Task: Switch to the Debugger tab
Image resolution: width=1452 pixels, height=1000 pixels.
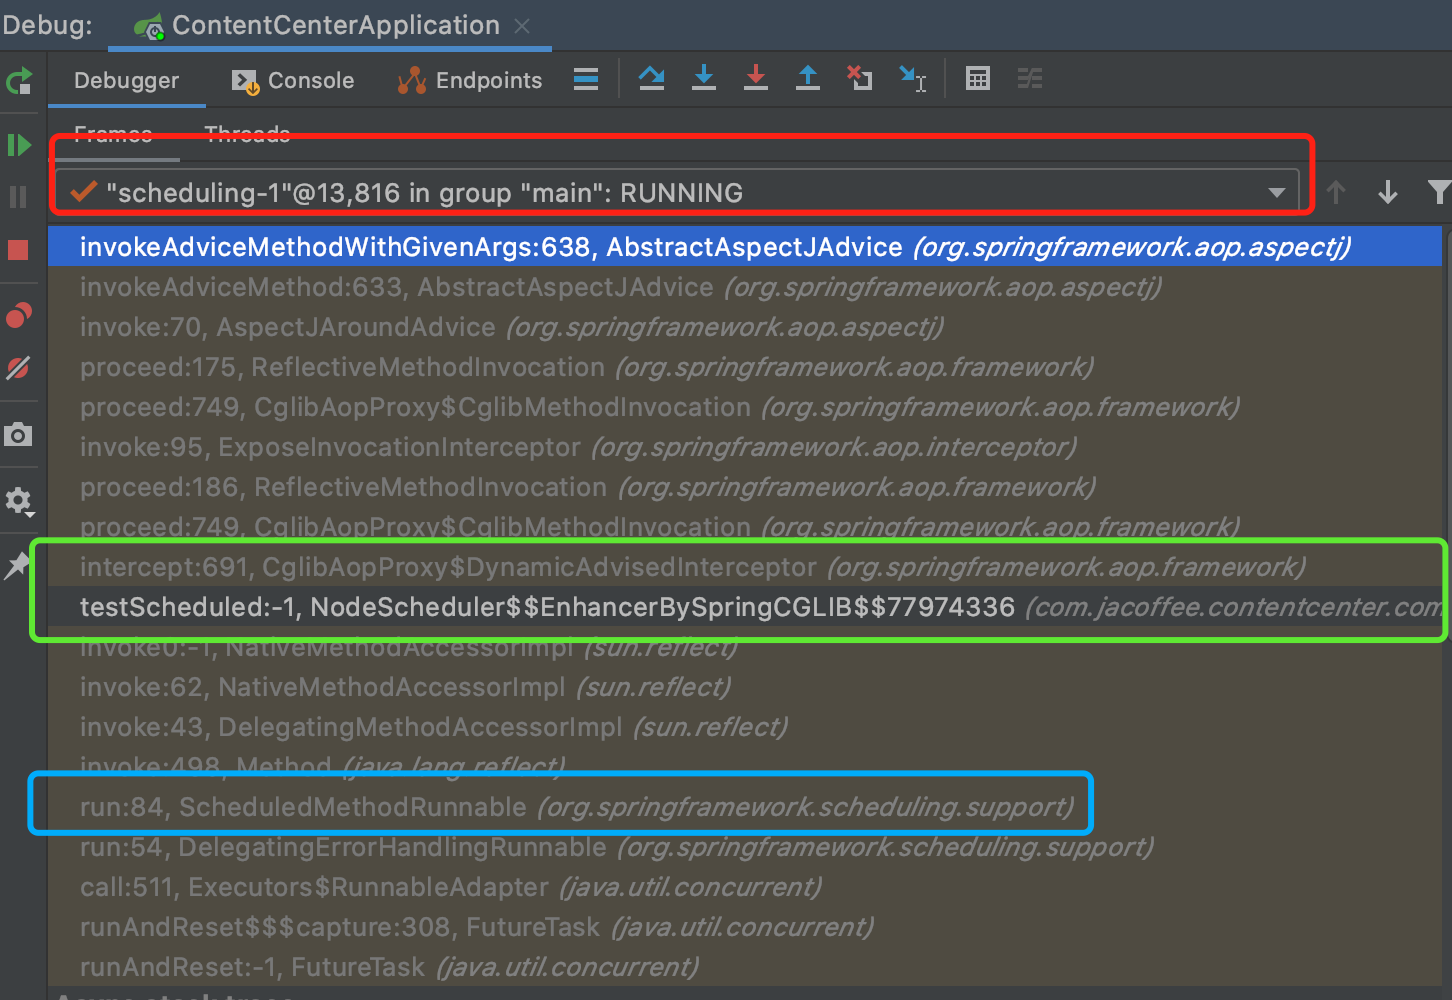Action: pyautogui.click(x=126, y=80)
